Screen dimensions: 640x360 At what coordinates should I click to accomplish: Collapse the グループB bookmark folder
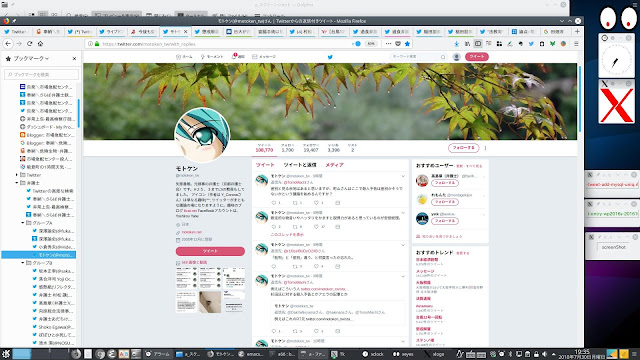pyautogui.click(x=23, y=263)
